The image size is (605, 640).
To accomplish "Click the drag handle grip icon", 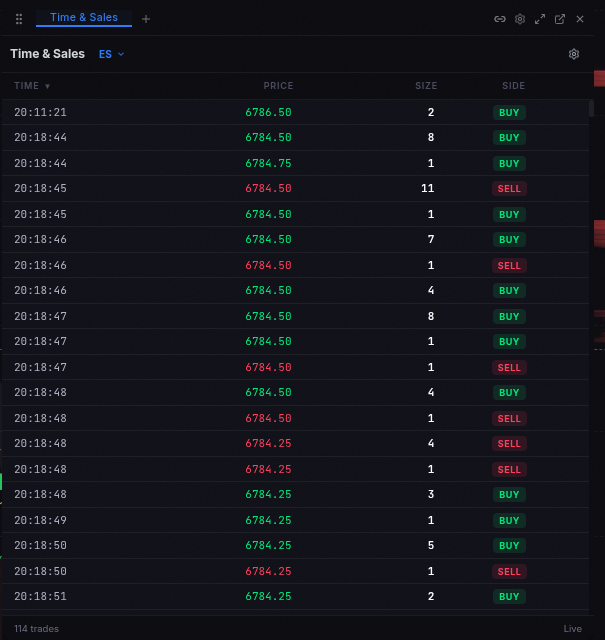I will pyautogui.click(x=19, y=19).
